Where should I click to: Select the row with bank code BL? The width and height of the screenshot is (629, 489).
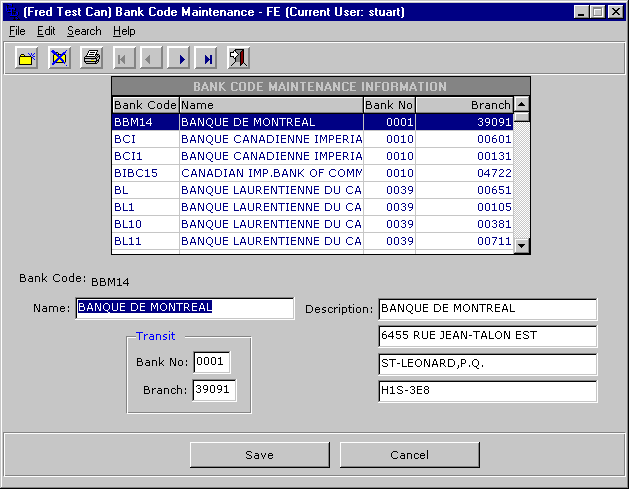[x=312, y=190]
